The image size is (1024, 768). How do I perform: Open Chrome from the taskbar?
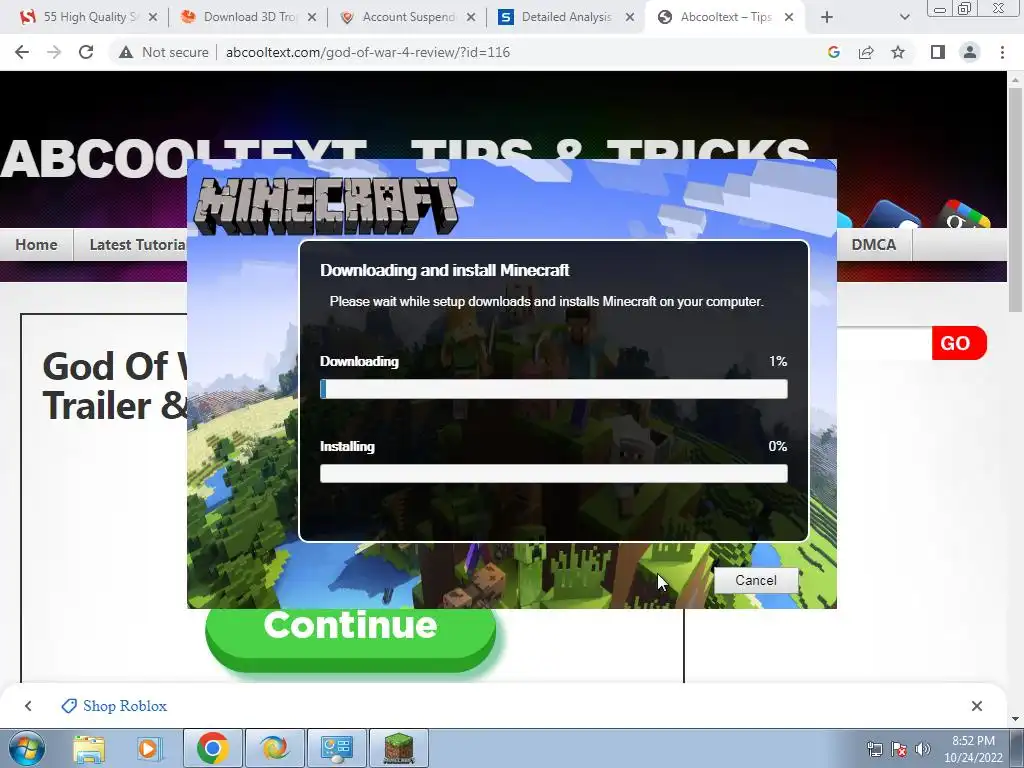tap(212, 748)
